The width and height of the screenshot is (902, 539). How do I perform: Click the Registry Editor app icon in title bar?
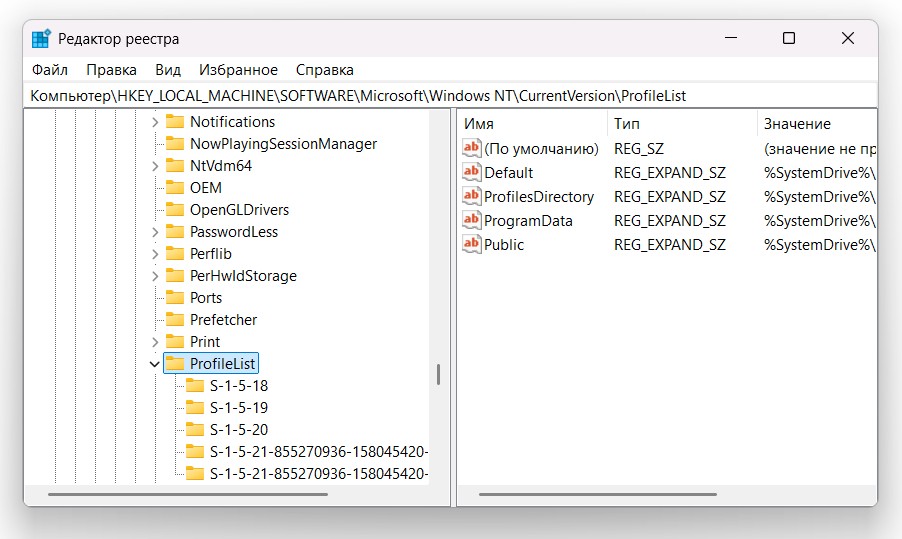(x=41, y=39)
